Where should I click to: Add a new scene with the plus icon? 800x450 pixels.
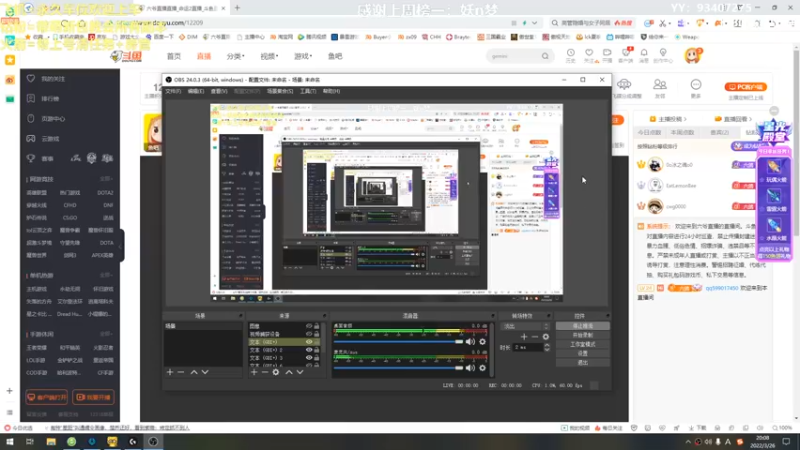coord(170,372)
